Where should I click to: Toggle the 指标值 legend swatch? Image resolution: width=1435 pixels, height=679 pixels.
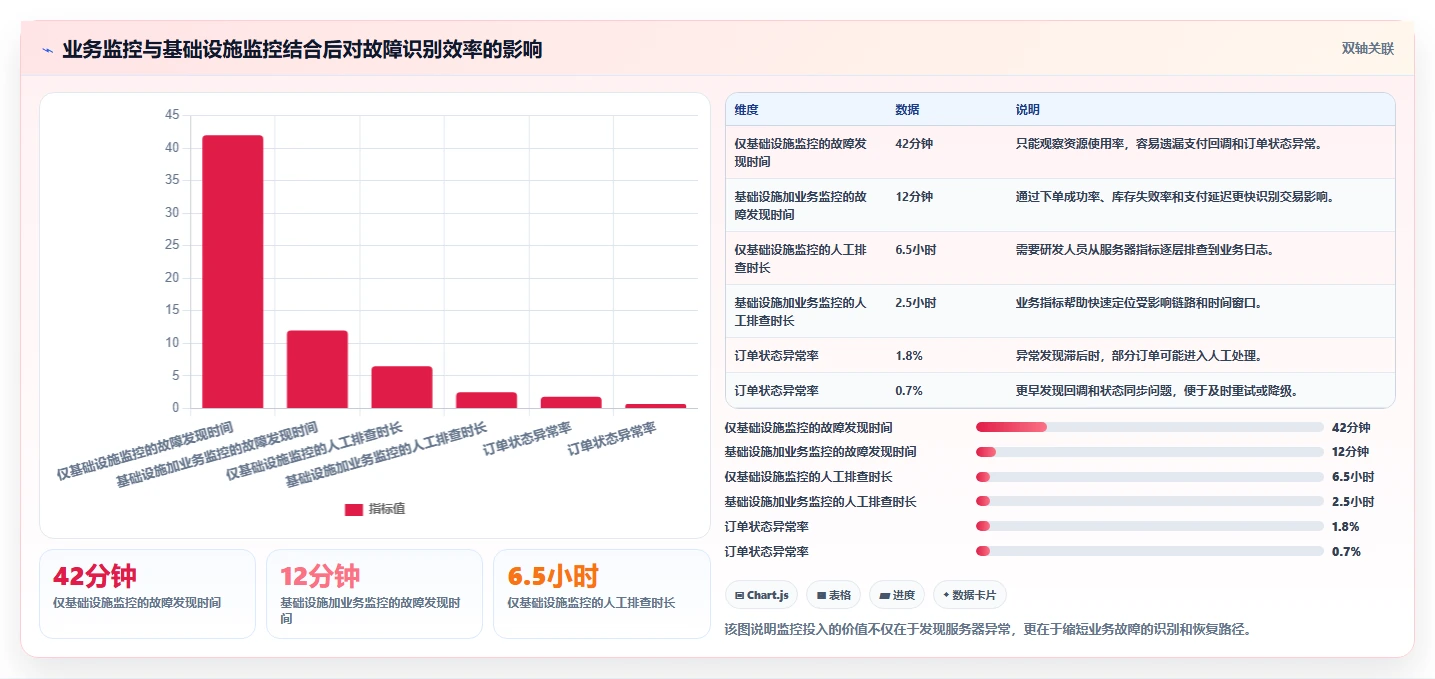(x=354, y=509)
